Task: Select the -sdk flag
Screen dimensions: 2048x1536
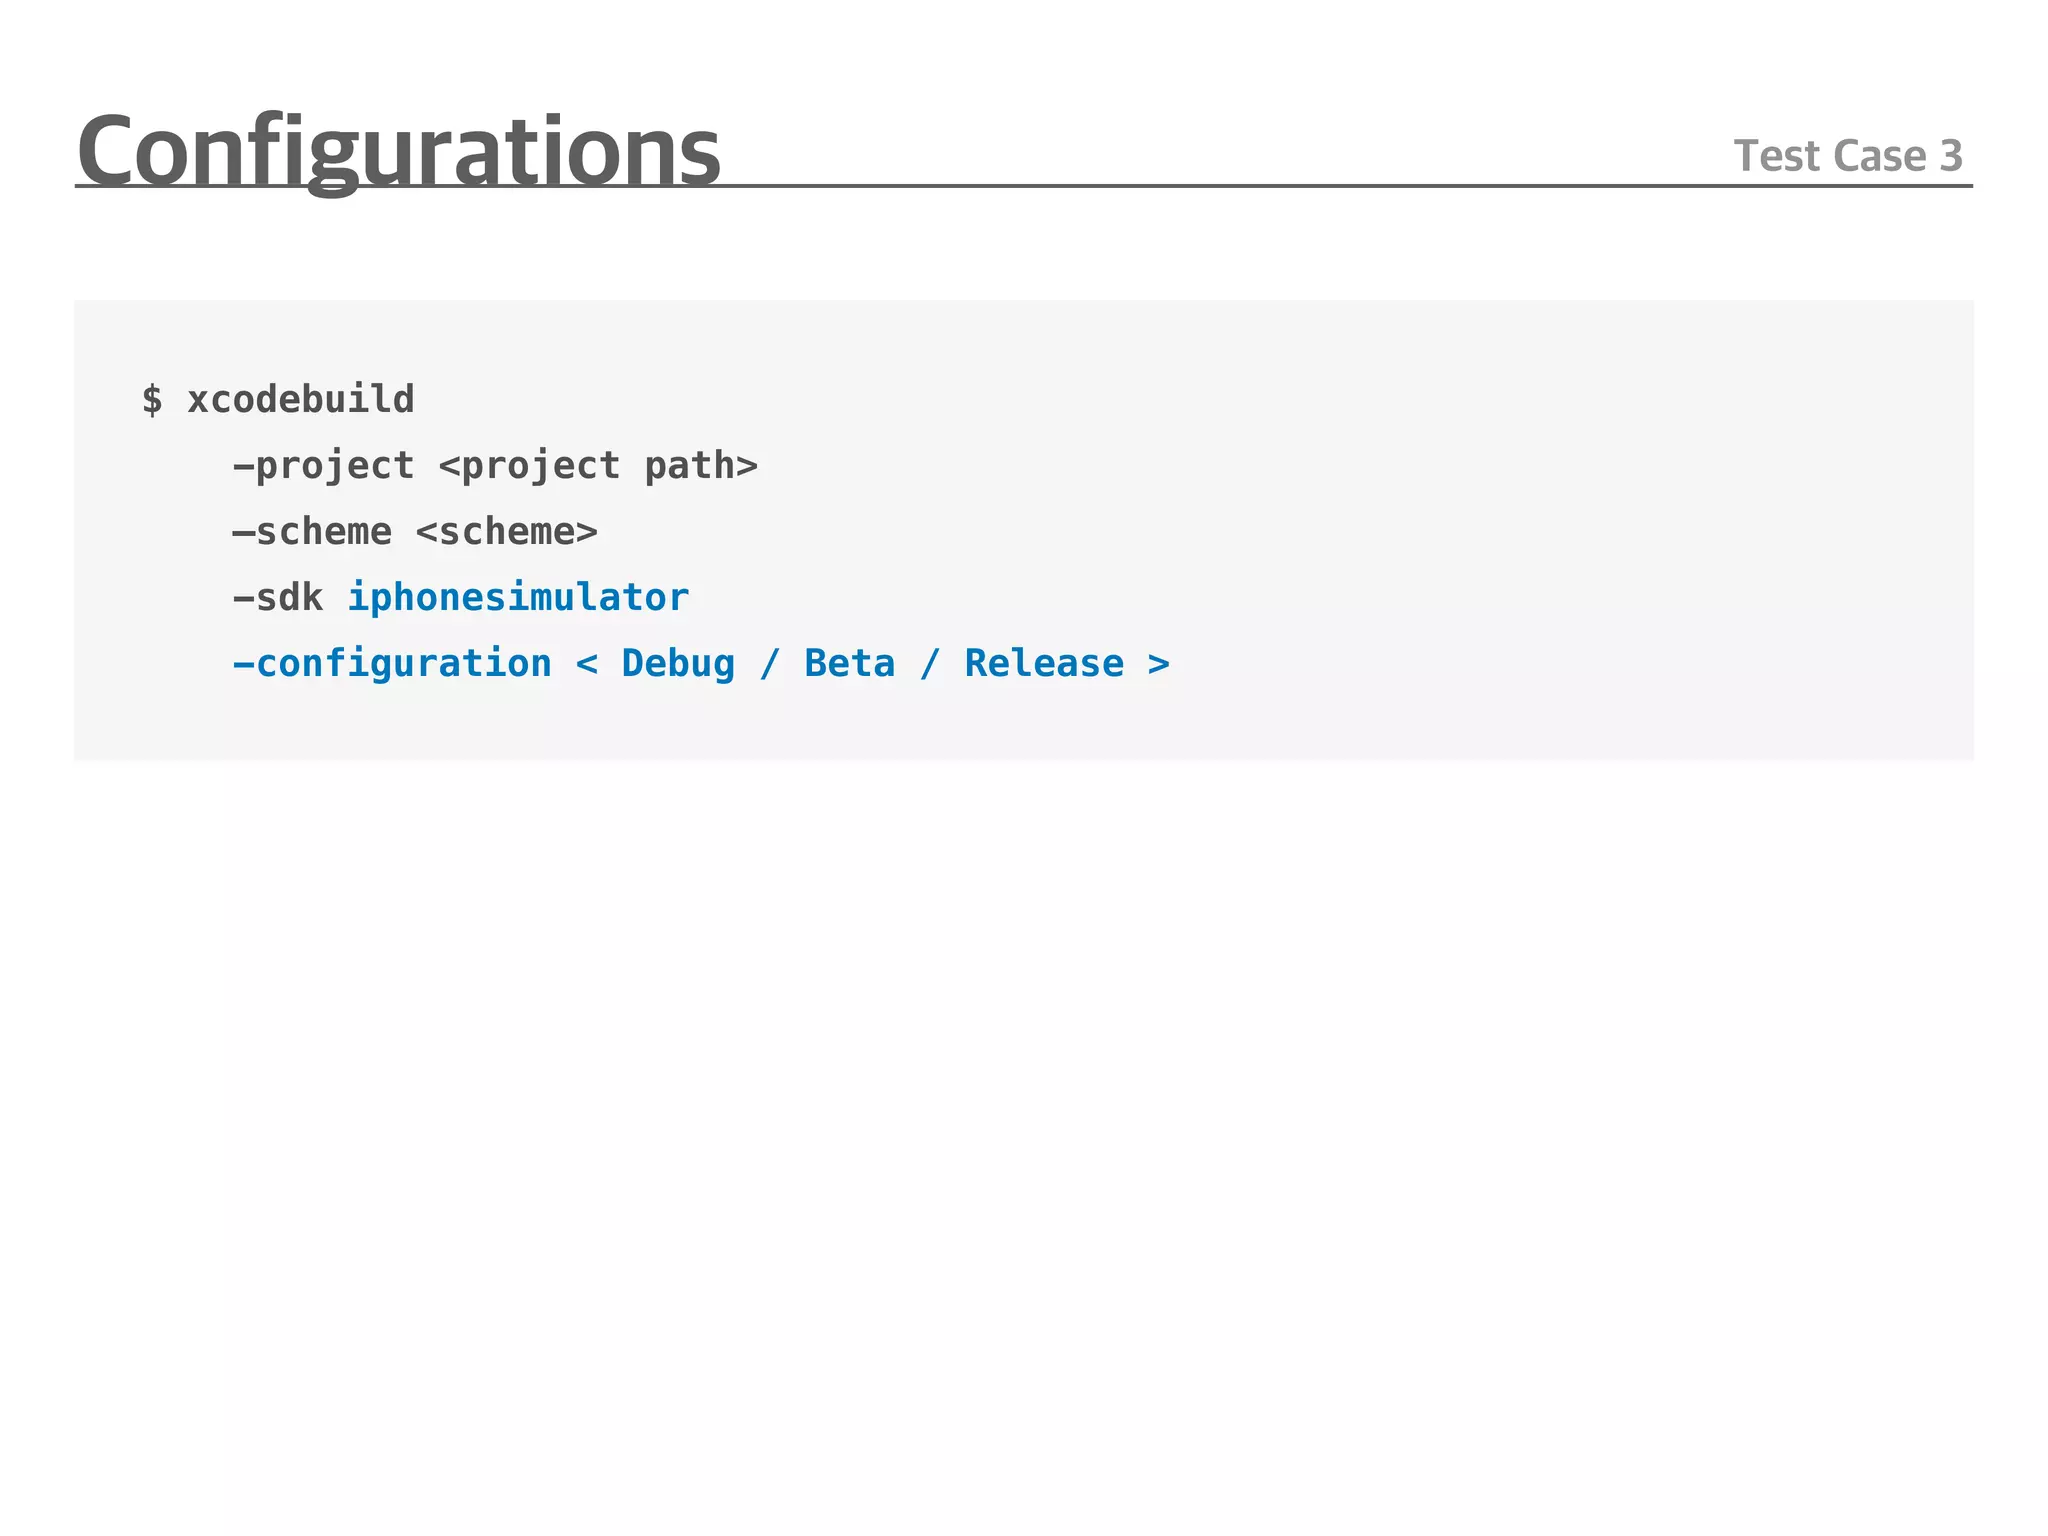Action: click(277, 598)
